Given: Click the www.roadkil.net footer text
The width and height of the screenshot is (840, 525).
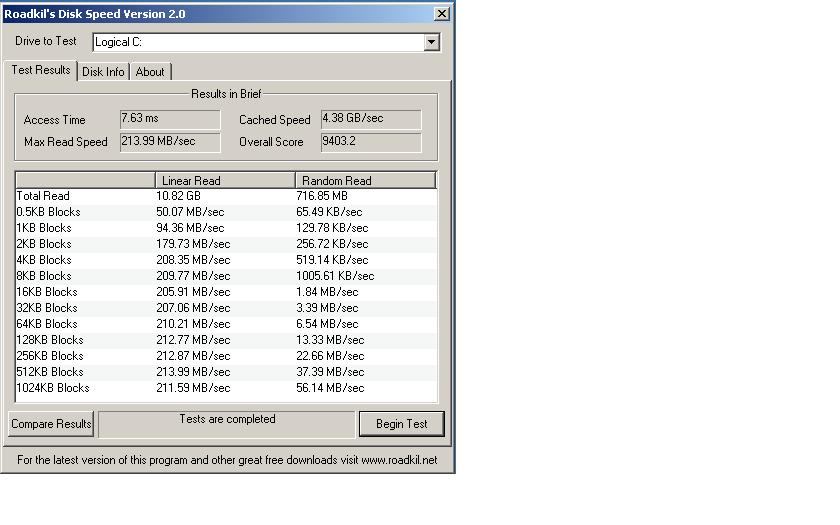Looking at the screenshot, I should pos(399,460).
